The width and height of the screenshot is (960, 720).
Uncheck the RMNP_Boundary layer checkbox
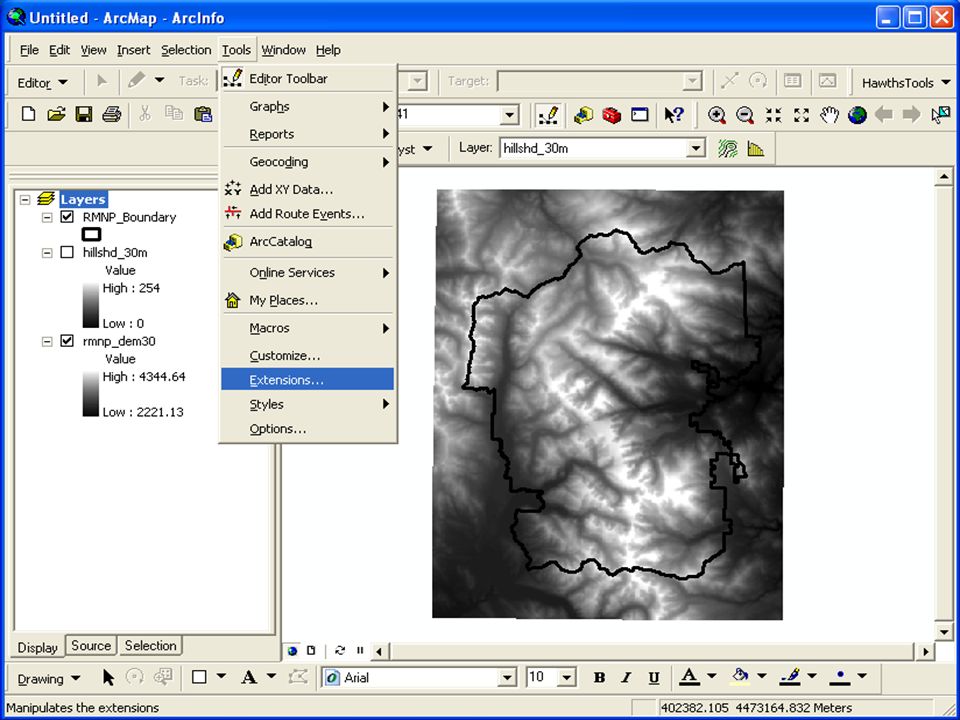pos(67,217)
